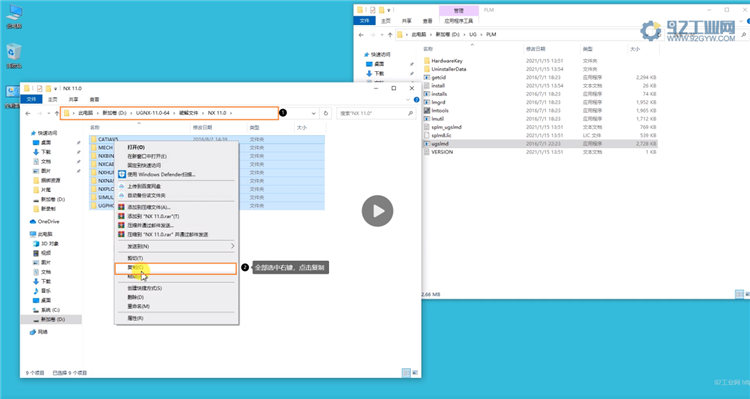Click the Windows Defender shield icon in menu
The width and height of the screenshot is (750, 399).
click(x=121, y=175)
